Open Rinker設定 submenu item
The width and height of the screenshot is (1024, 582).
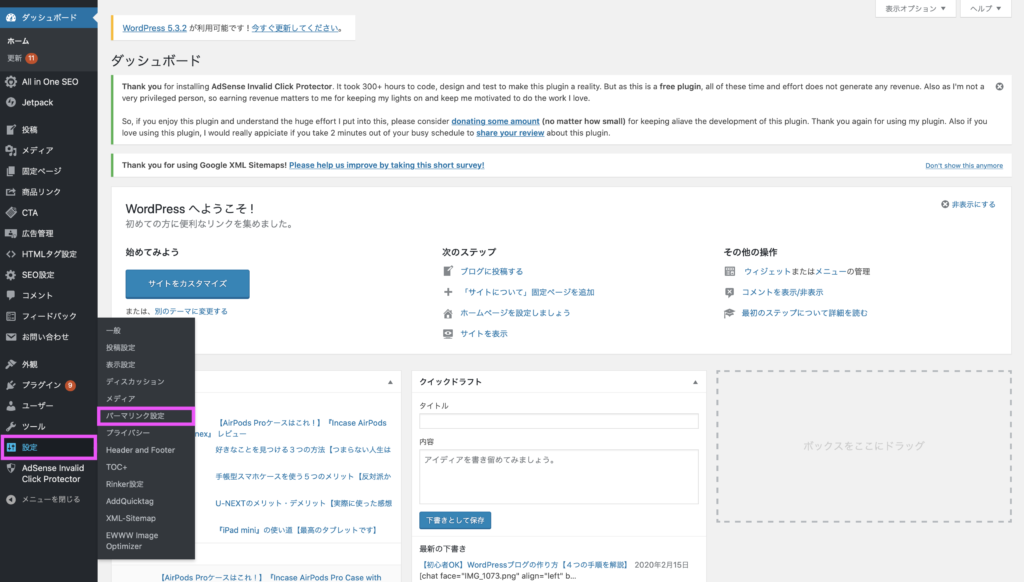coord(125,484)
